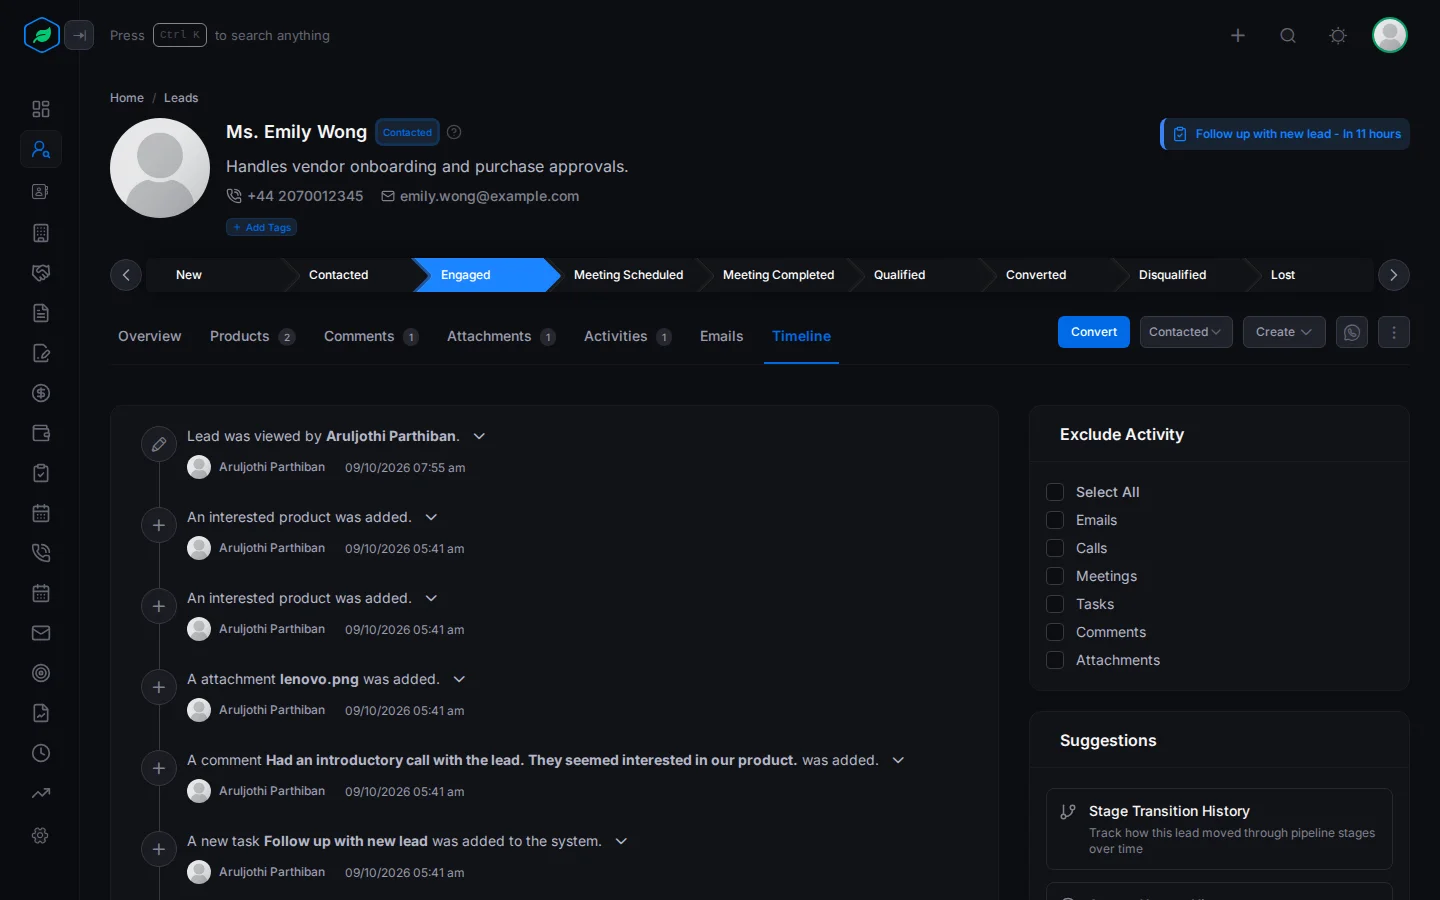Exclude Meetings activity checkbox
The image size is (1440, 900).
tap(1055, 576)
